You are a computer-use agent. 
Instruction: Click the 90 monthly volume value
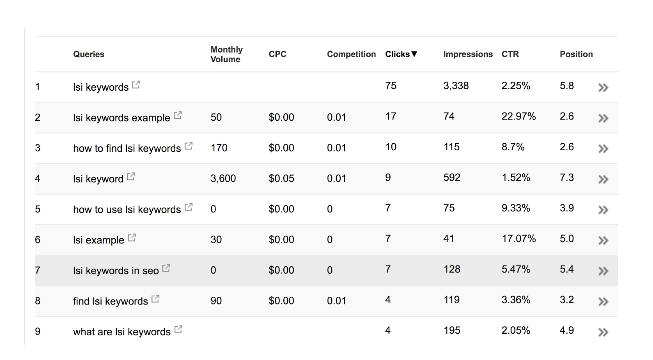pyautogui.click(x=216, y=301)
